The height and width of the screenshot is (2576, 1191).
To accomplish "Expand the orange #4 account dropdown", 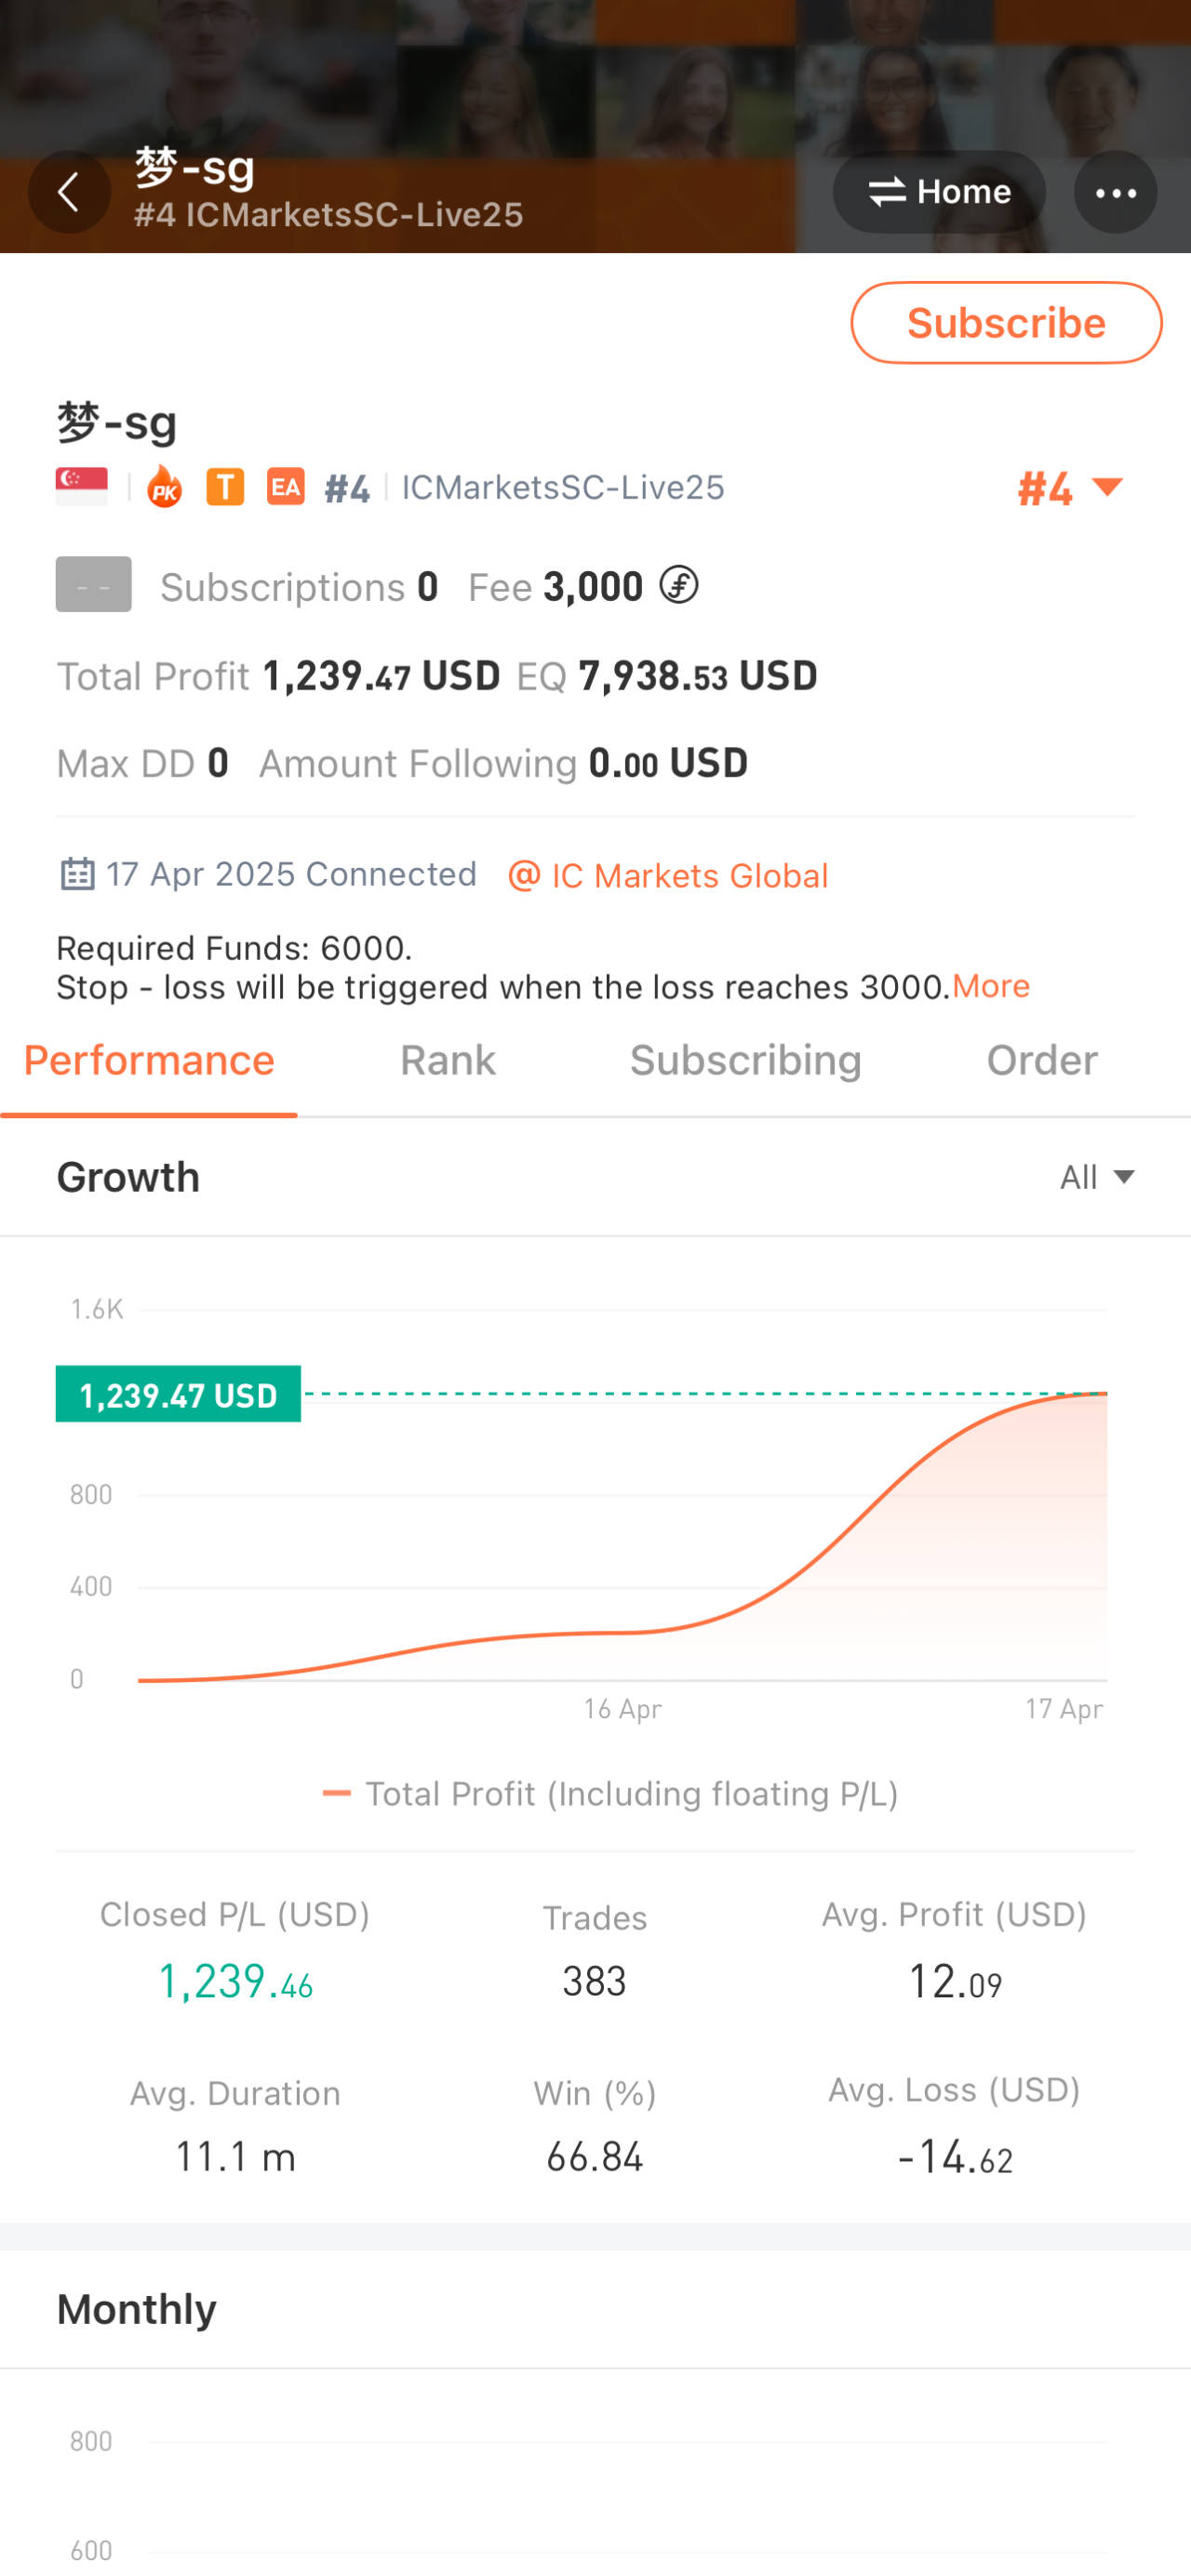I will pos(1069,489).
